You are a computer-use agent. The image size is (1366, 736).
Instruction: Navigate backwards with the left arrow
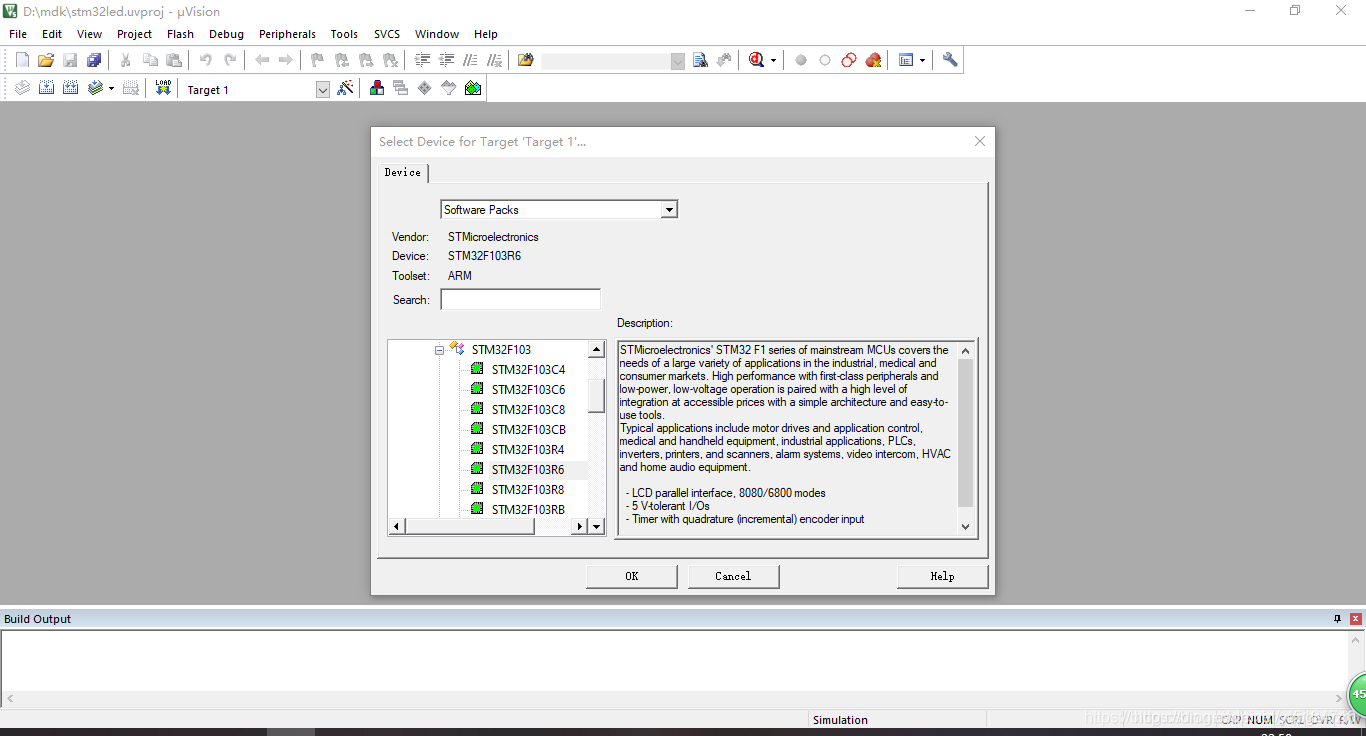(262, 60)
